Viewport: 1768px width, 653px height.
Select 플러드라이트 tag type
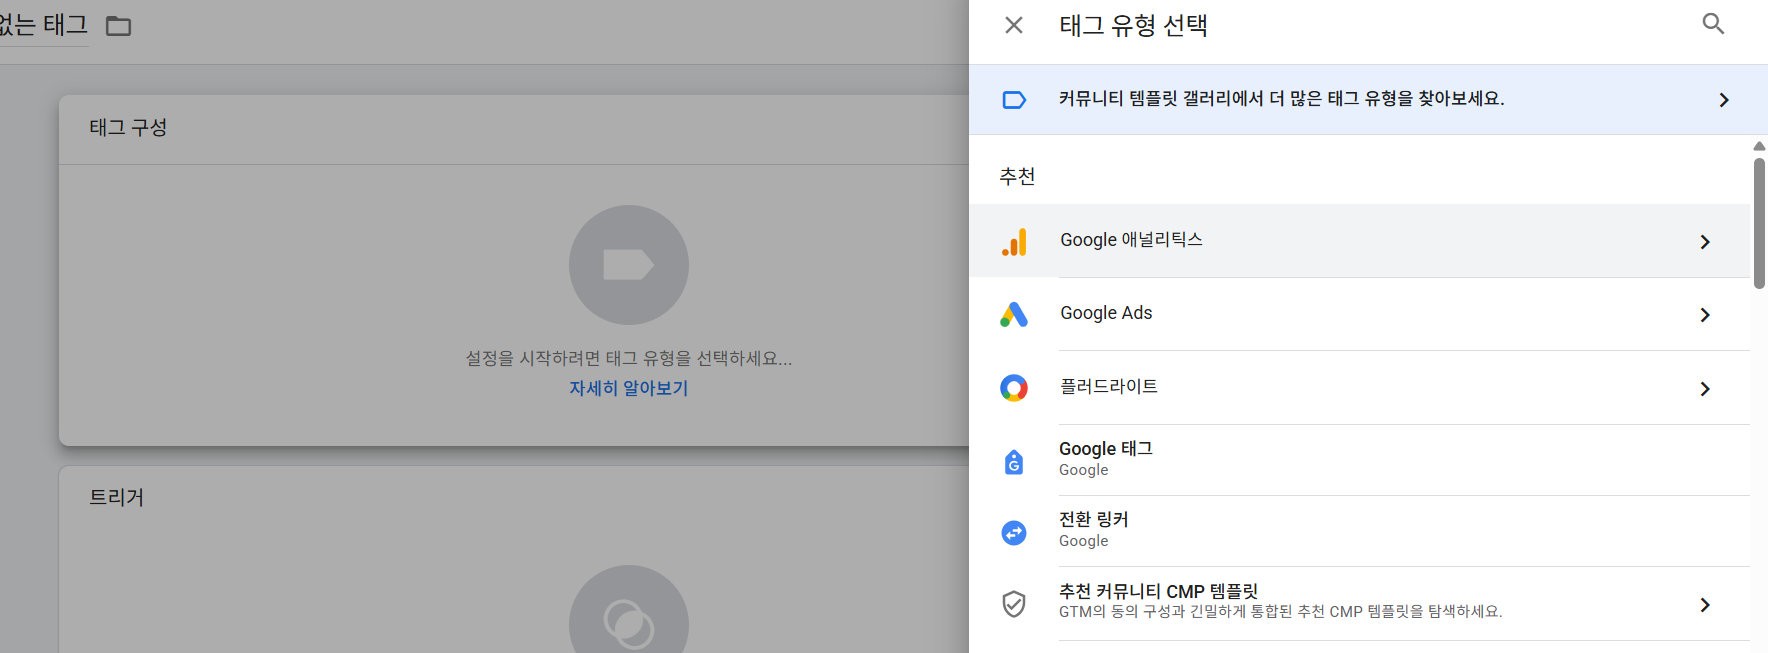pyautogui.click(x=1359, y=388)
